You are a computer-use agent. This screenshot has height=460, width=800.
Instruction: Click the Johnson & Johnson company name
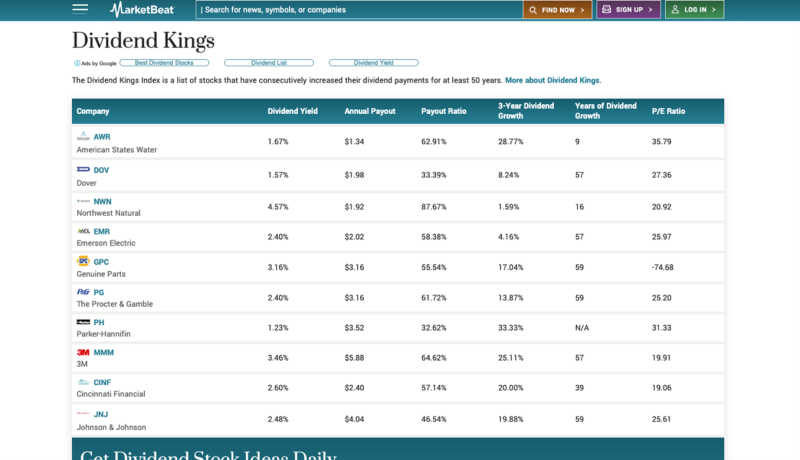(111, 427)
